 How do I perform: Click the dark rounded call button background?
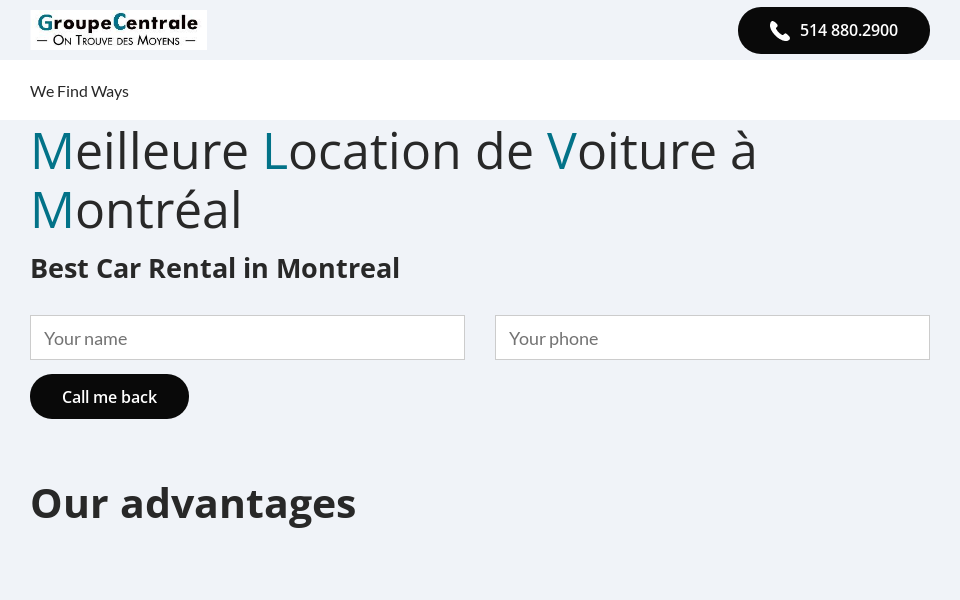coord(834,30)
